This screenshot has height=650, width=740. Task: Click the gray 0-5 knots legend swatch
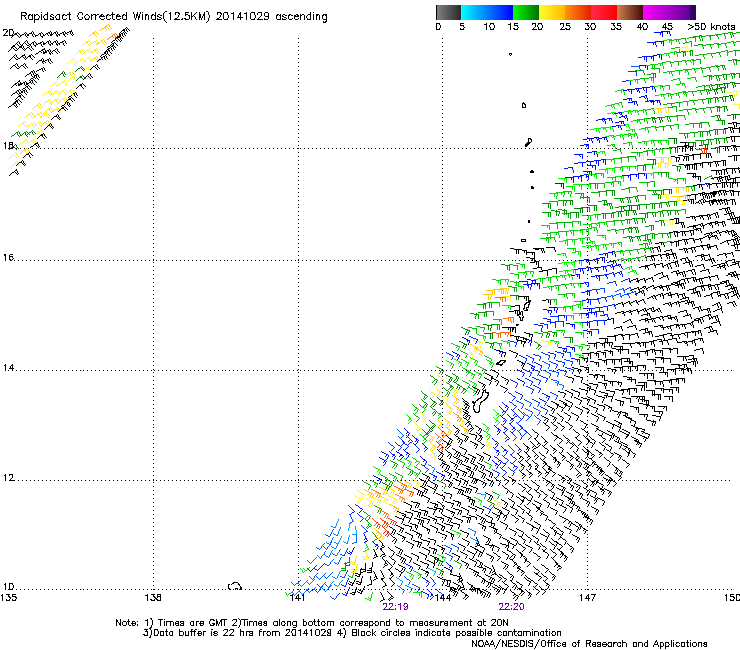(448, 12)
